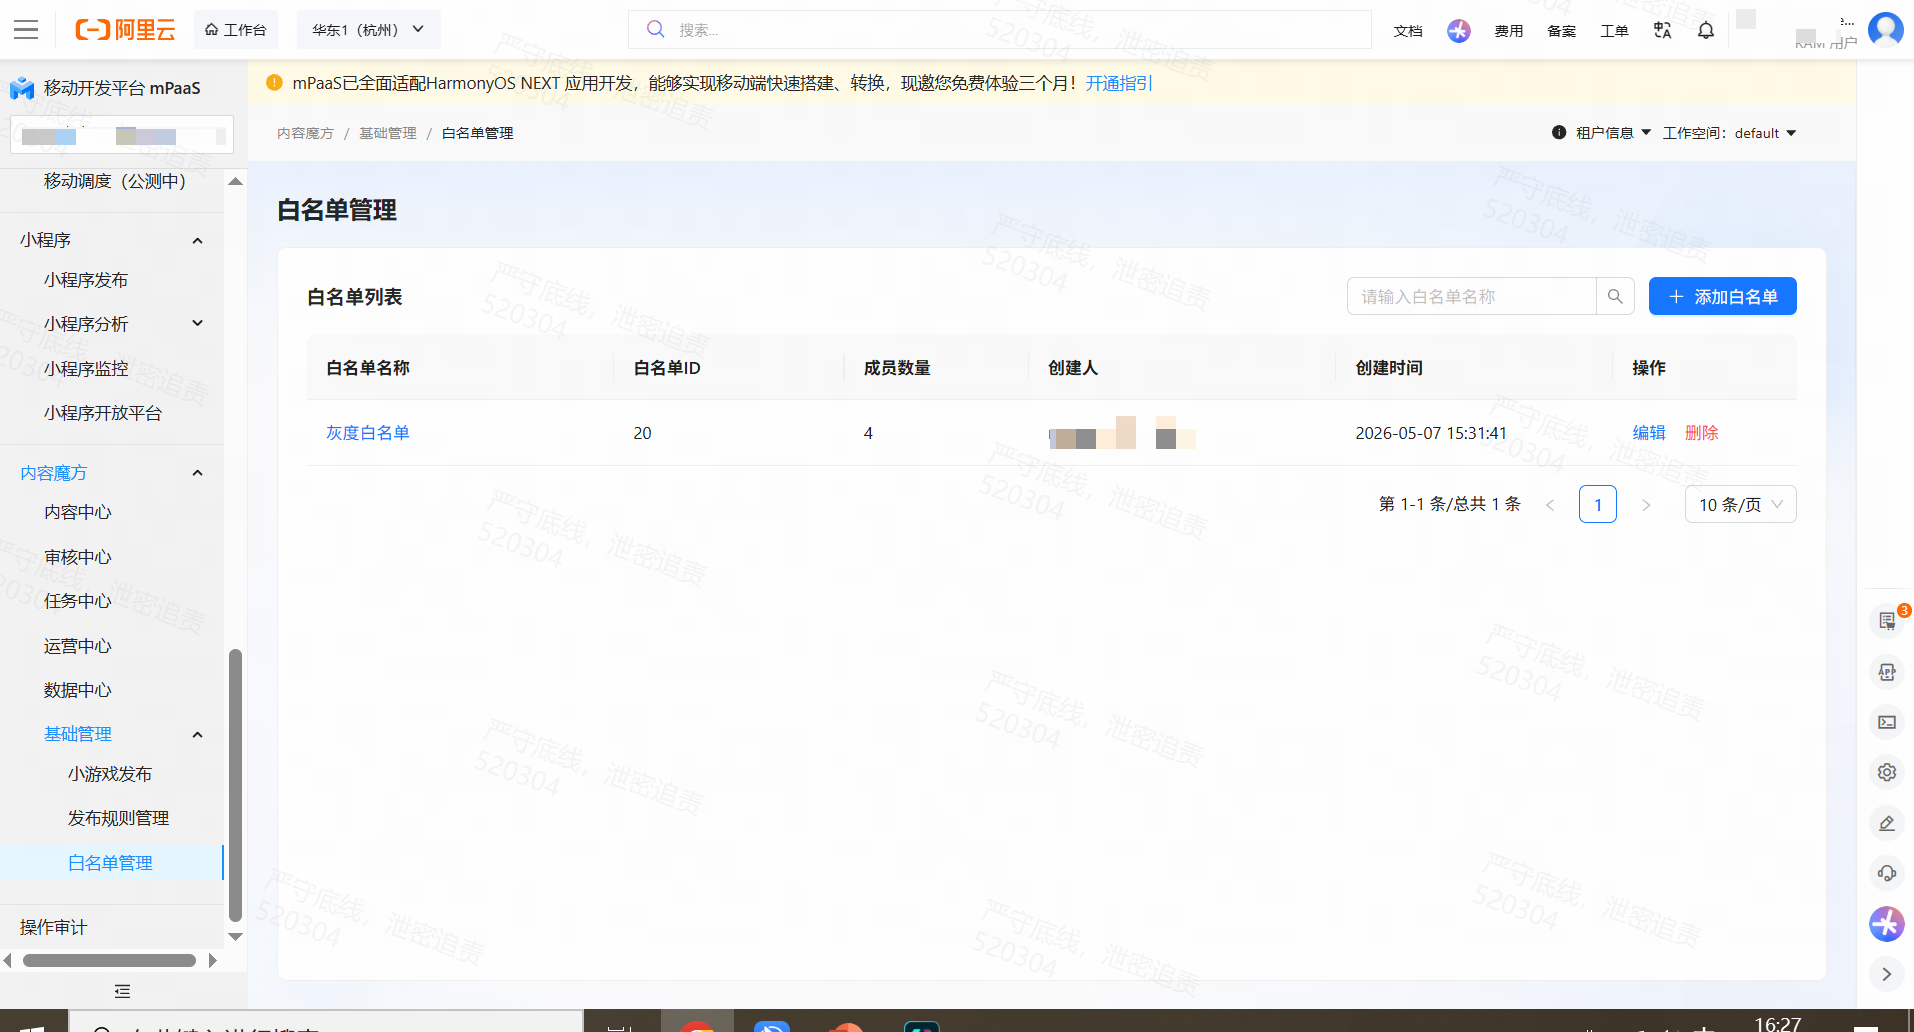Image resolution: width=1914 pixels, height=1032 pixels.
Task: Open 工单 in top navigation
Action: 1614,31
